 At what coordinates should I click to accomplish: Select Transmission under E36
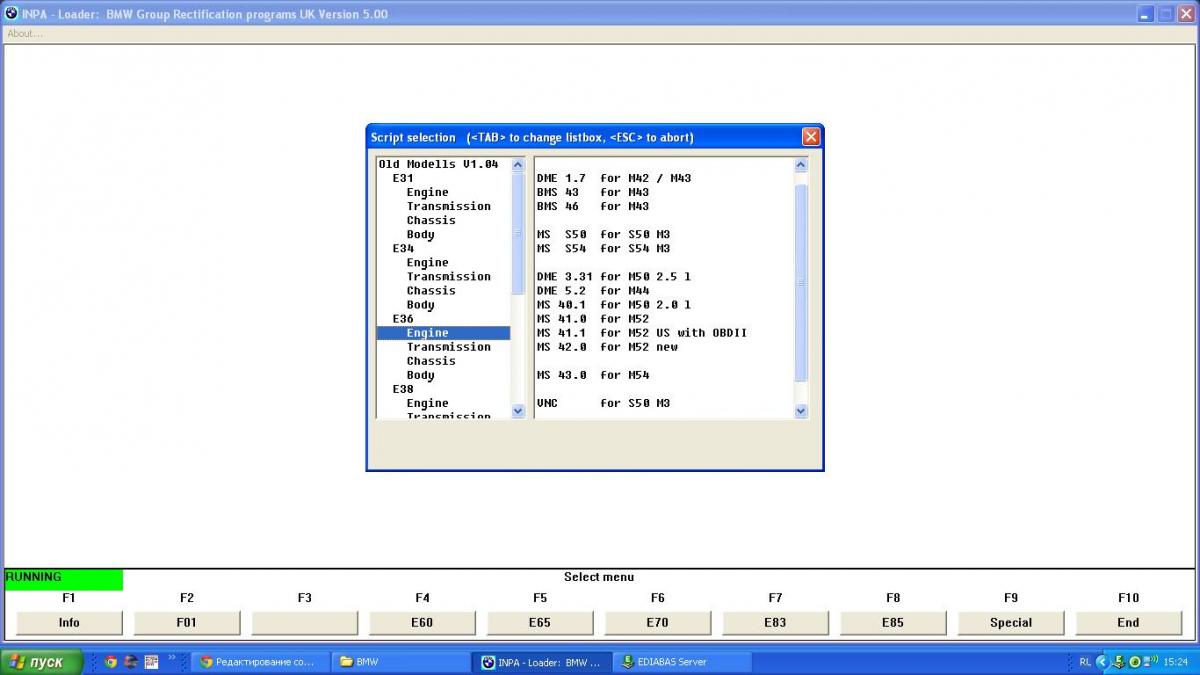pos(449,347)
